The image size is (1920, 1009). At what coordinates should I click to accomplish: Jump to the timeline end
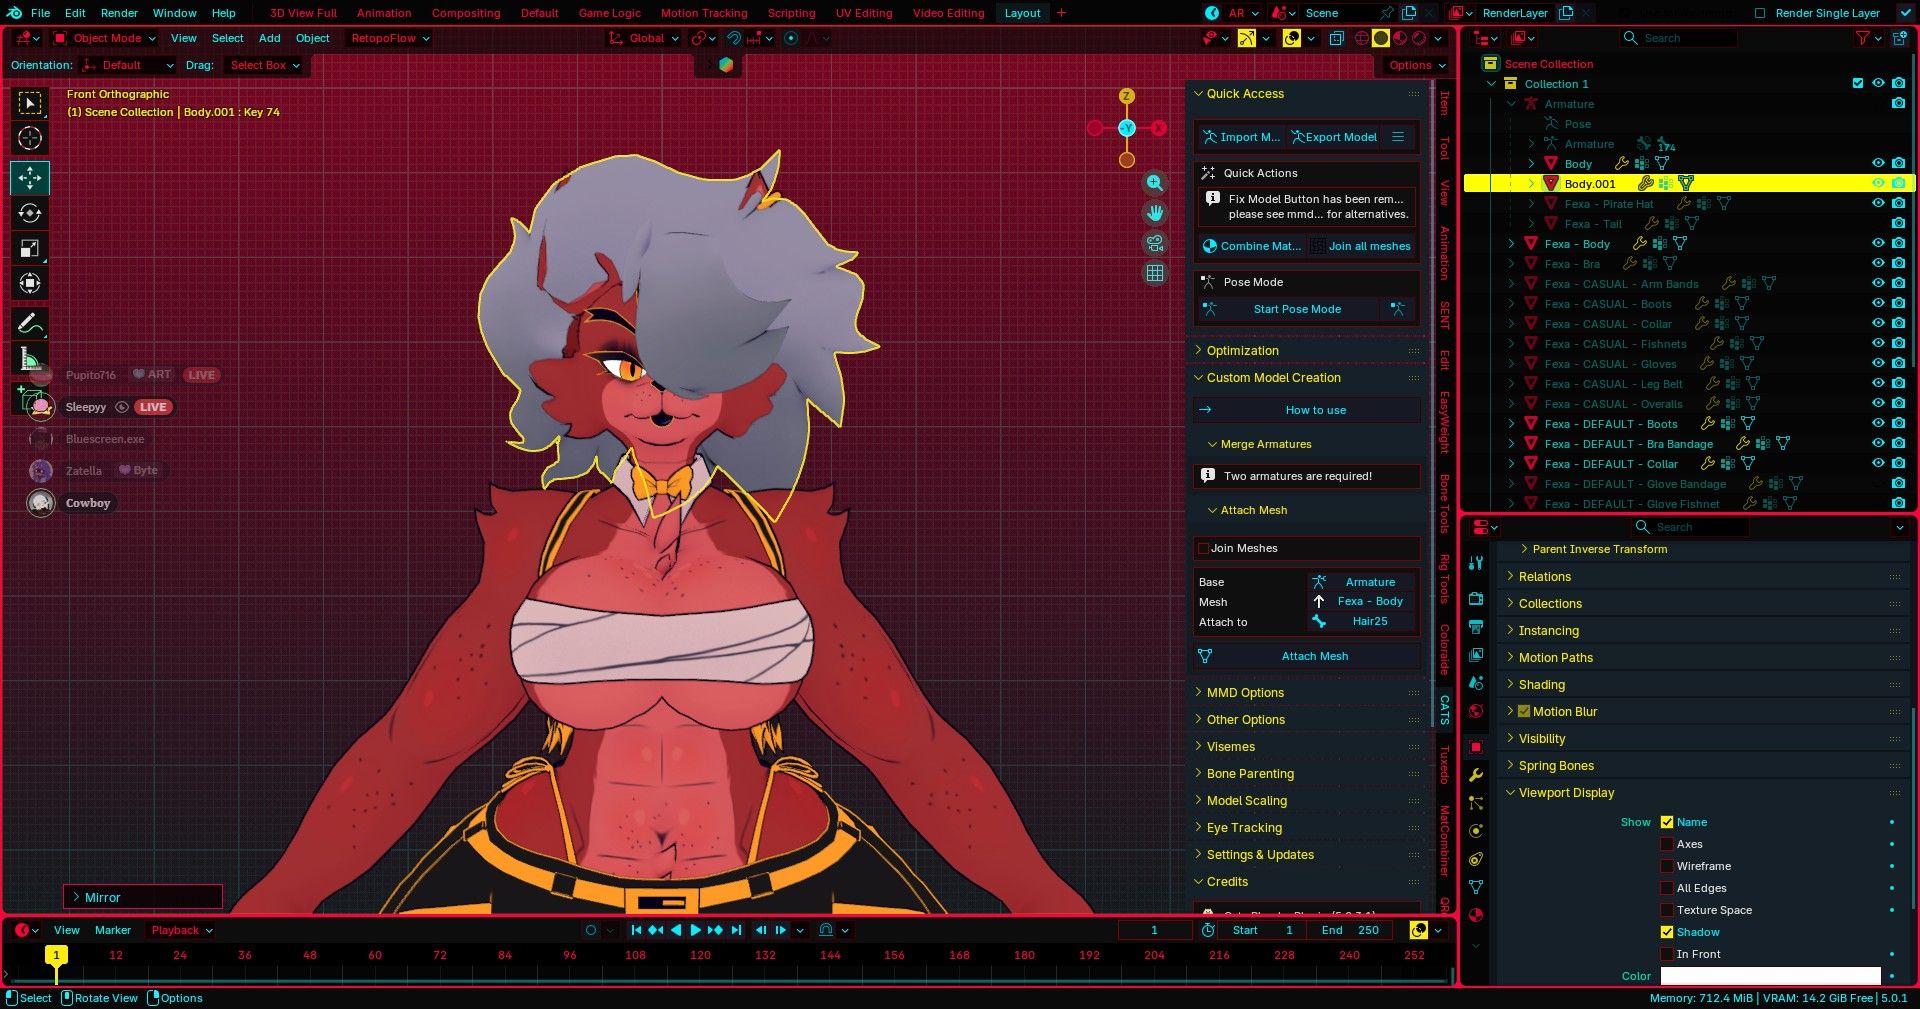[737, 930]
